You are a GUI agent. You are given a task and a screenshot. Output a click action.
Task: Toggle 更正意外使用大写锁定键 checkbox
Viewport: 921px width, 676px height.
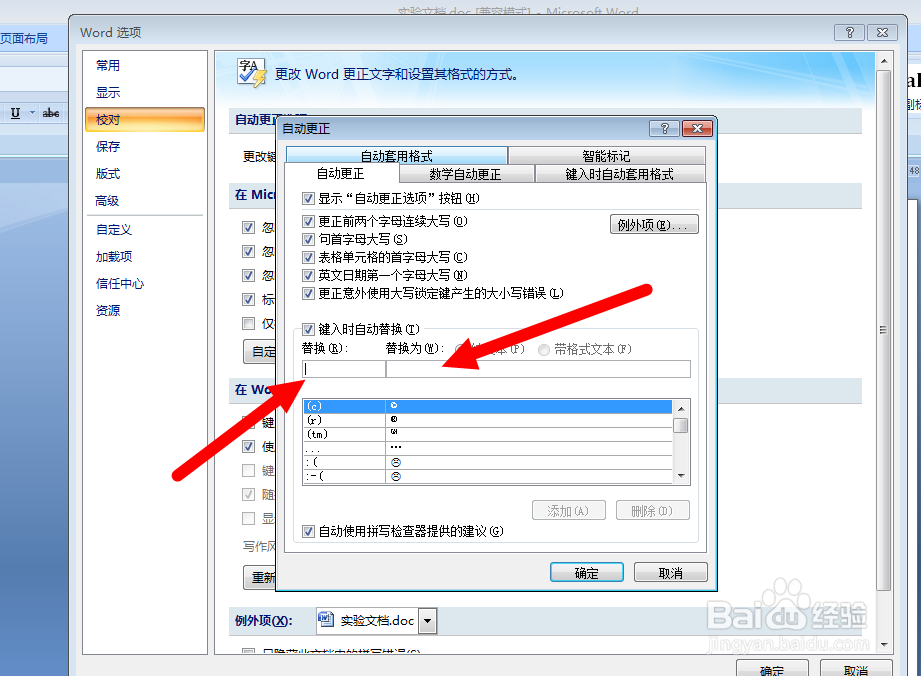click(308, 293)
